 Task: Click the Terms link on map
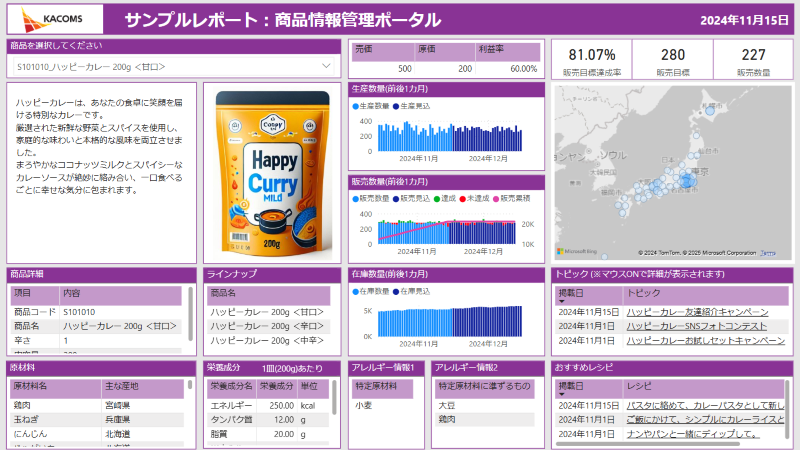(768, 253)
